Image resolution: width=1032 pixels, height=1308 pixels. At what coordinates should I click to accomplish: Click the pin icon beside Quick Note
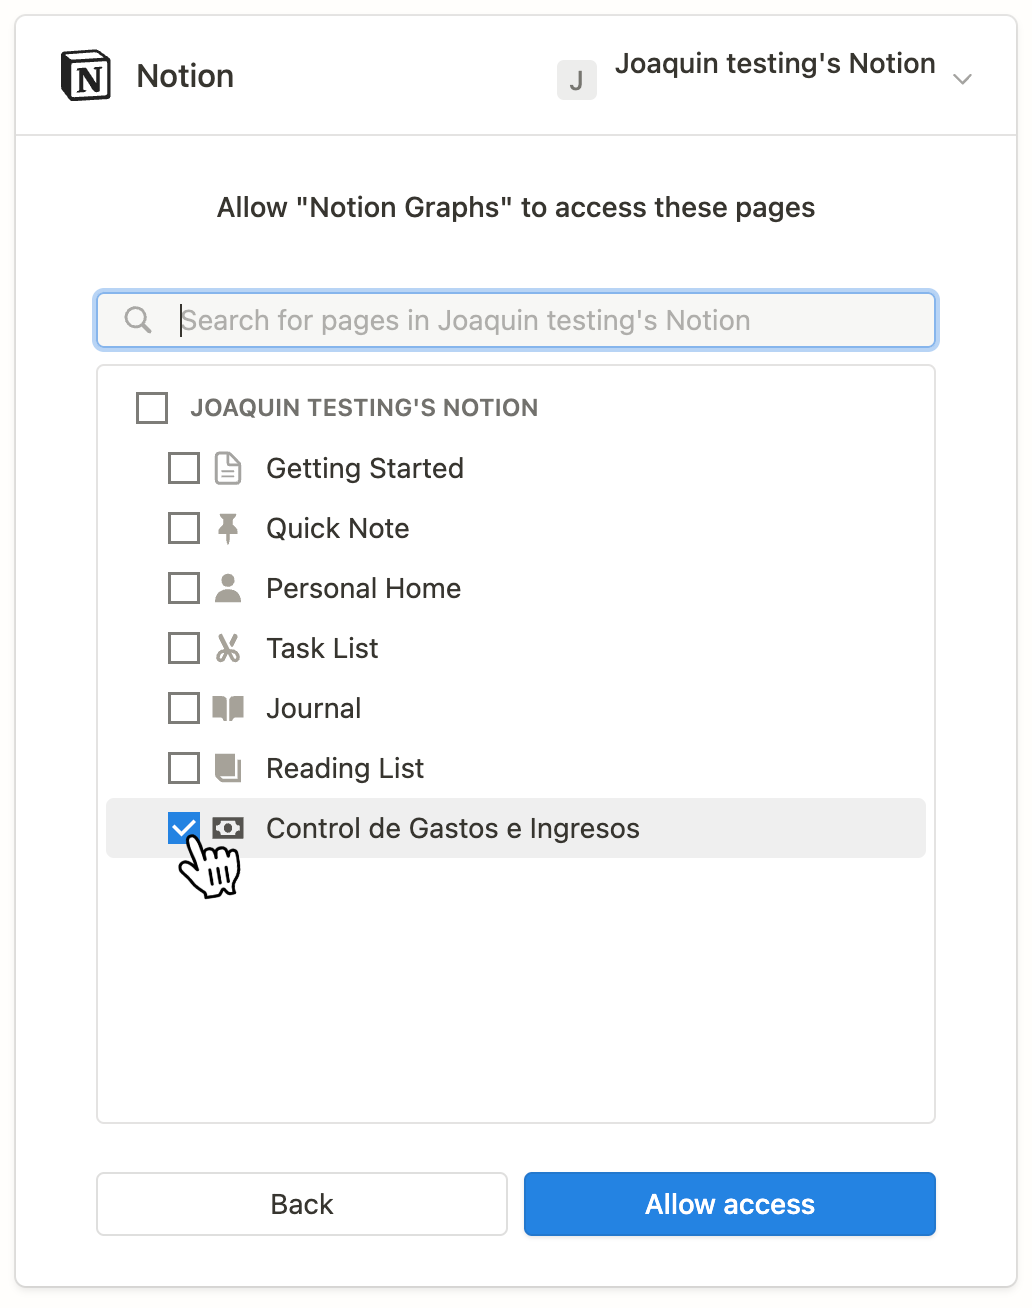(228, 528)
